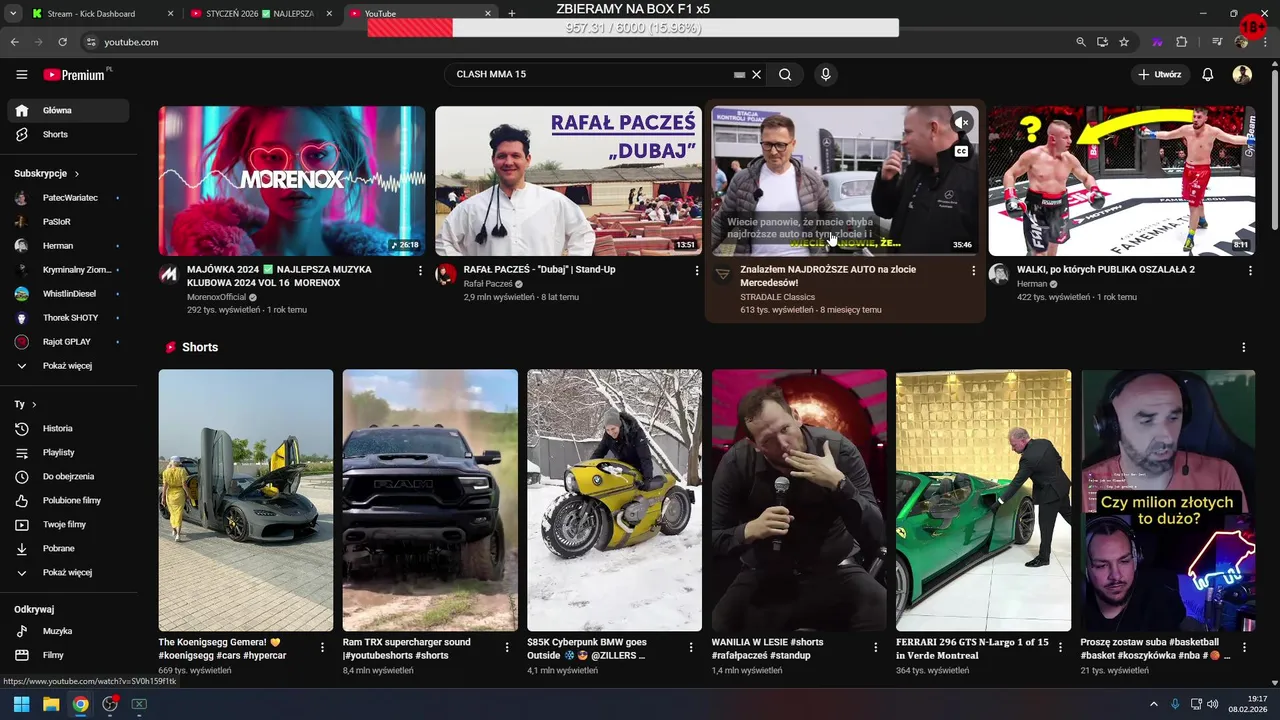Play the Rafał Pacześ Dubaj stand-up thumbnail
This screenshot has width=1280, height=720.
568,181
